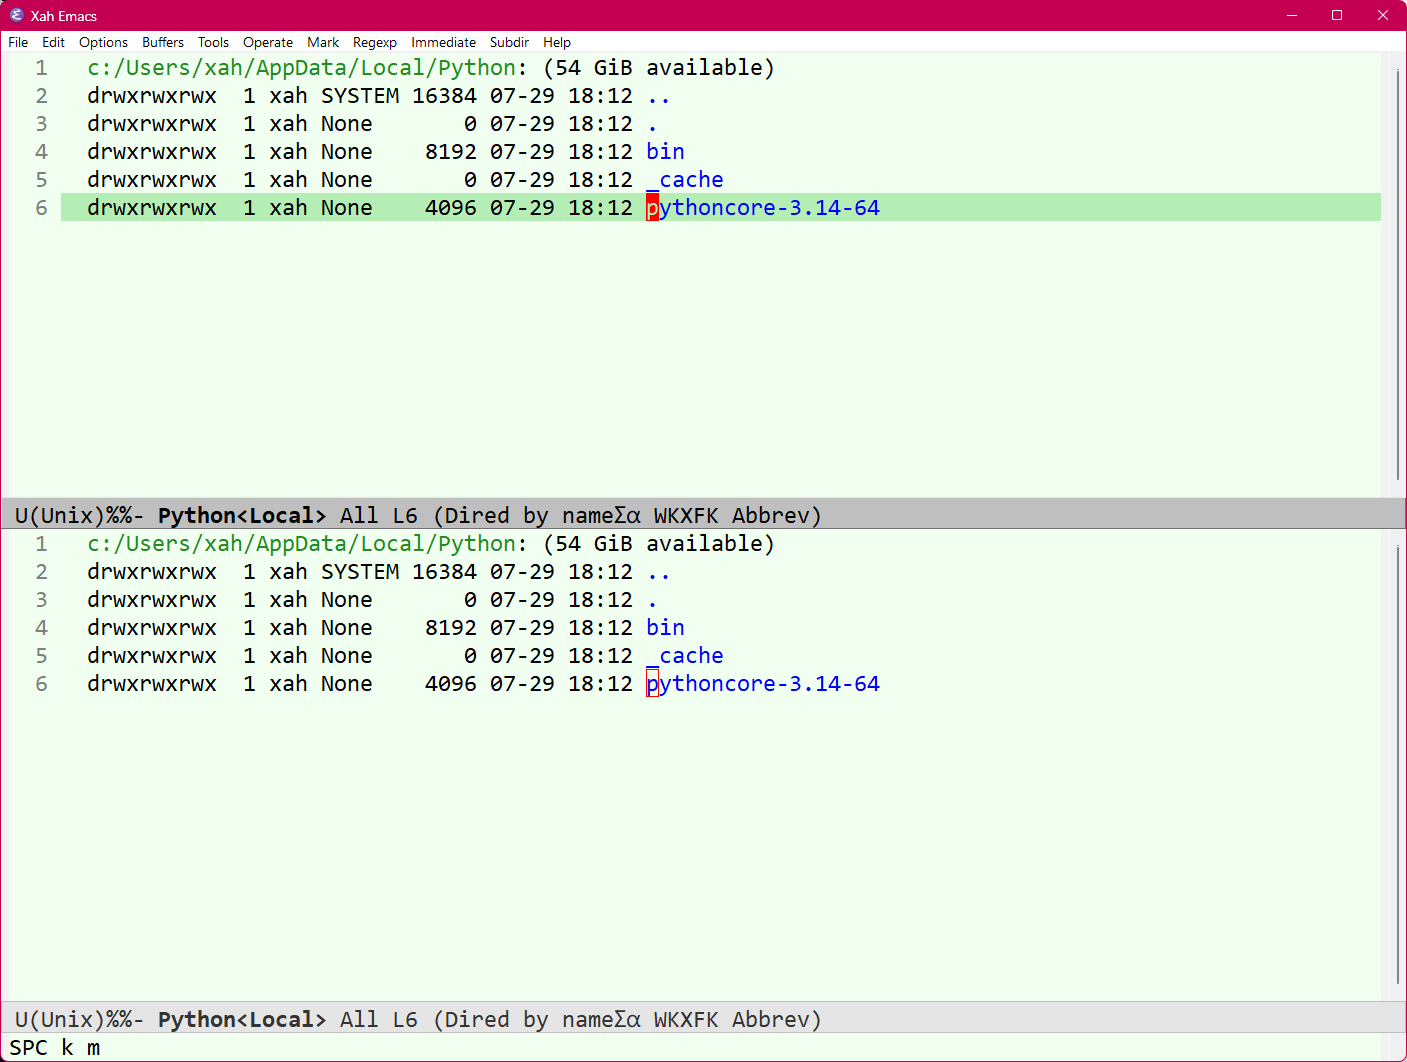The width and height of the screenshot is (1407, 1062).
Task: Close the Xah Emacs window
Action: (1383, 15)
